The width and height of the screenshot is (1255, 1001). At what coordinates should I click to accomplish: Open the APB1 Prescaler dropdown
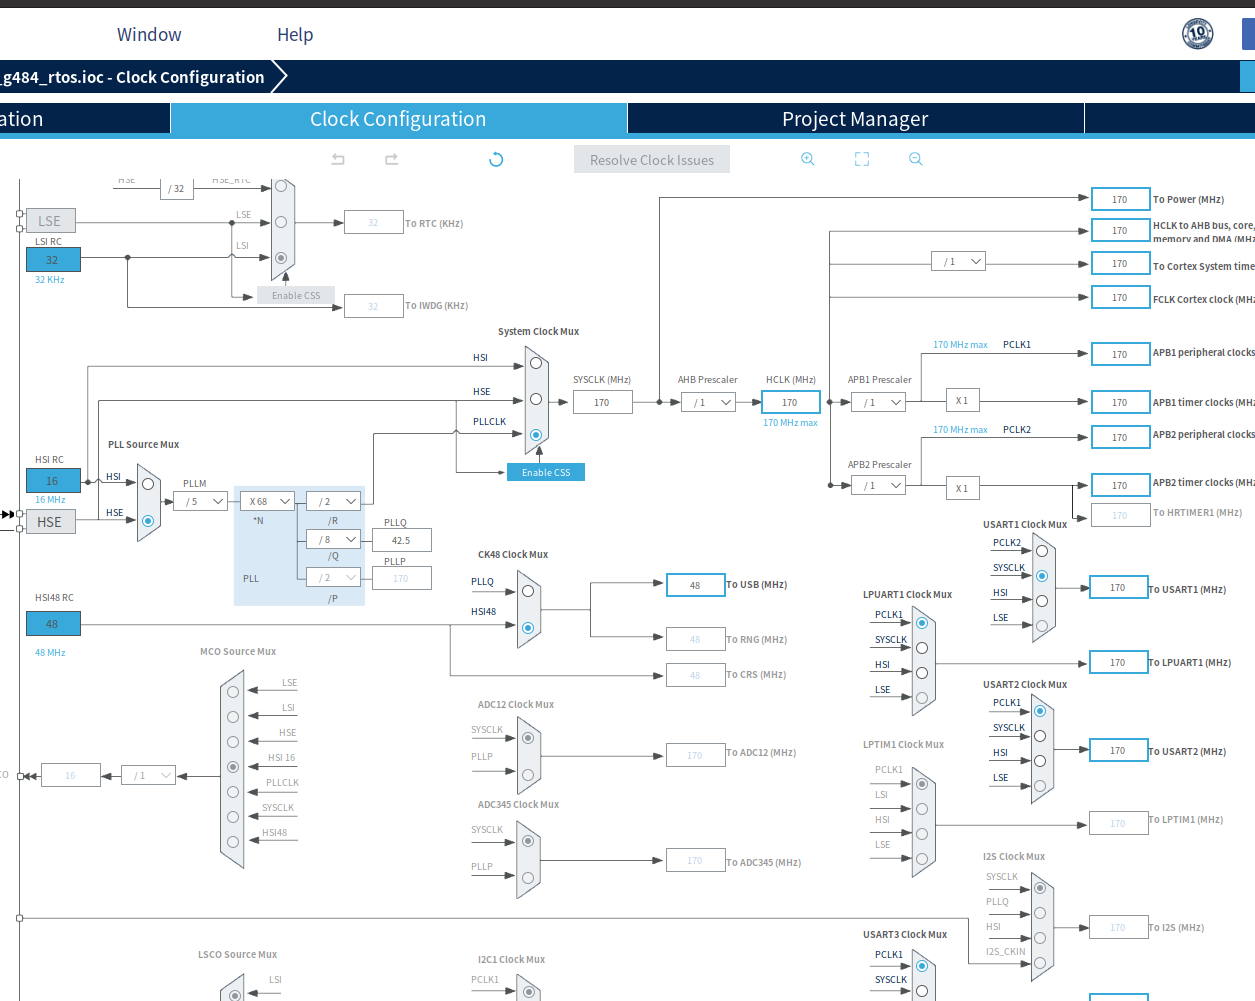(879, 402)
